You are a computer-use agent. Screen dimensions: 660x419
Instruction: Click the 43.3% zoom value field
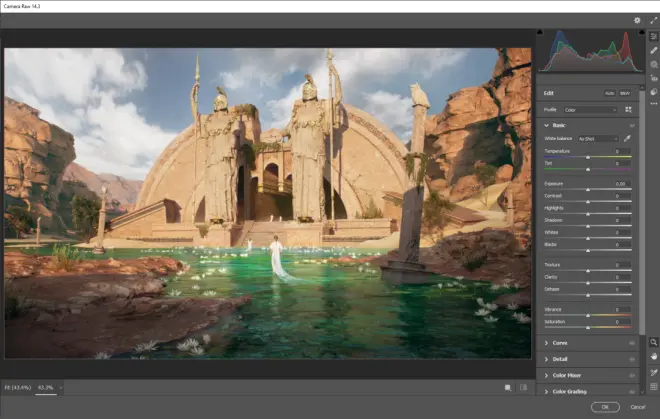coord(46,387)
